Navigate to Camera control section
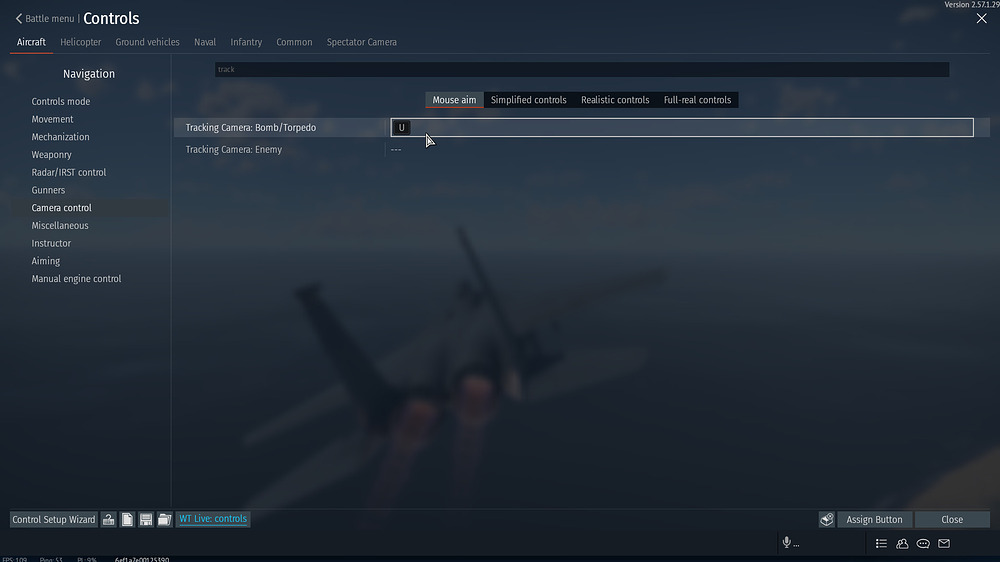The width and height of the screenshot is (1000, 562). [62, 208]
